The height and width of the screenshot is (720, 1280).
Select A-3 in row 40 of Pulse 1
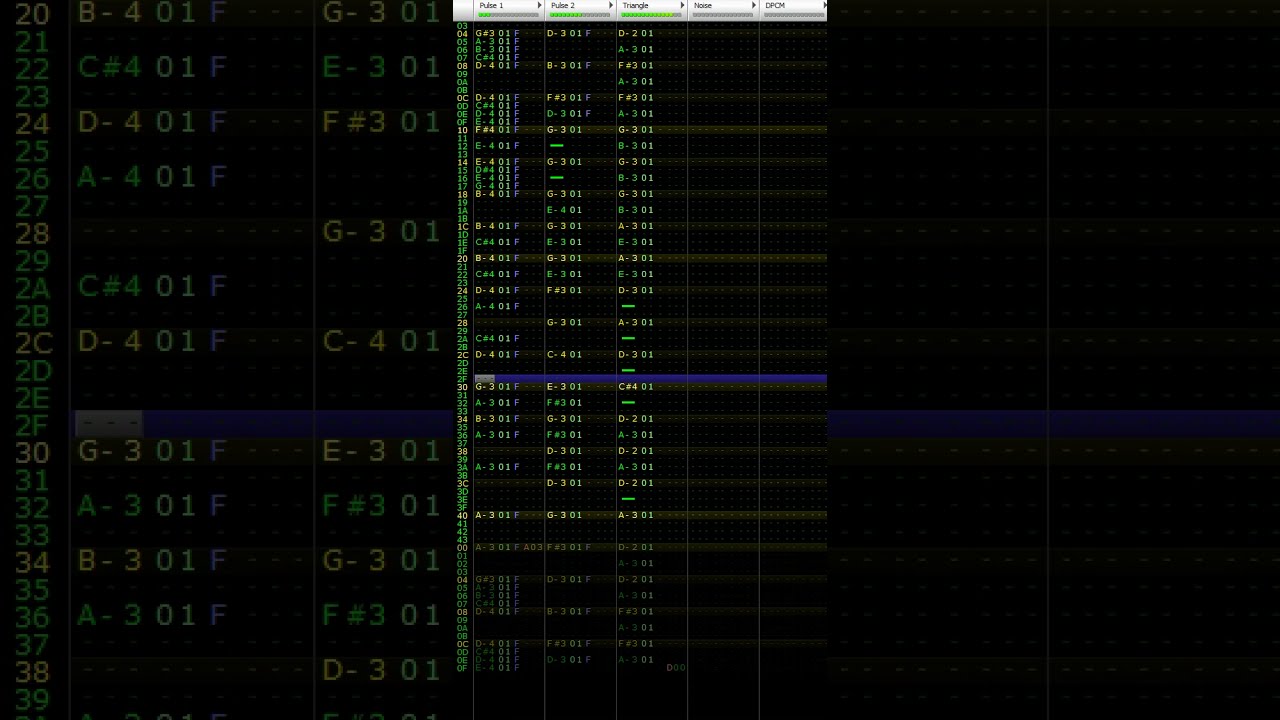(485, 515)
